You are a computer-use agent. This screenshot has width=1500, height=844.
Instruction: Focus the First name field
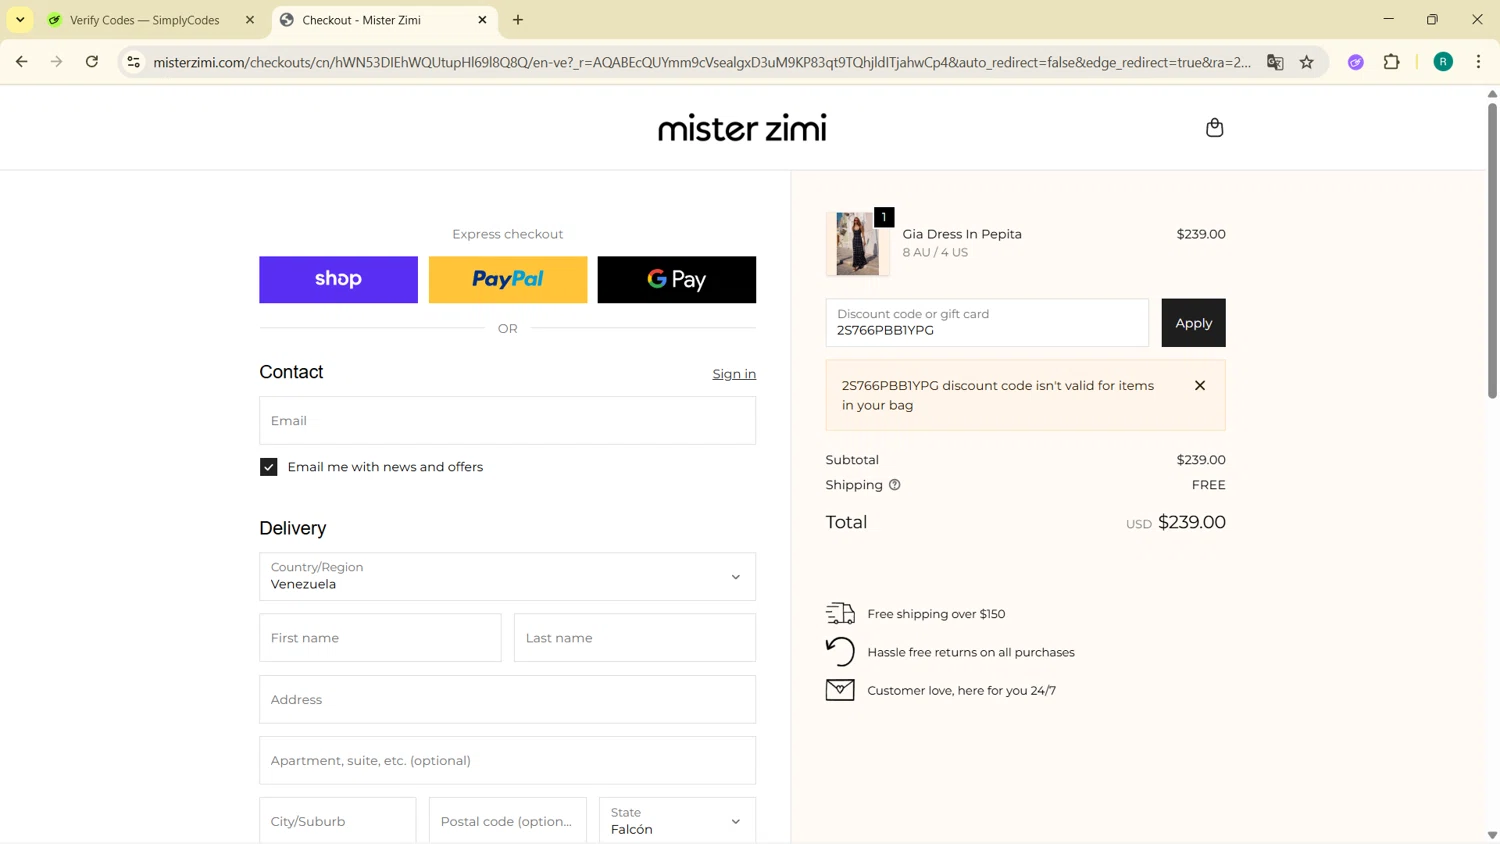(380, 638)
